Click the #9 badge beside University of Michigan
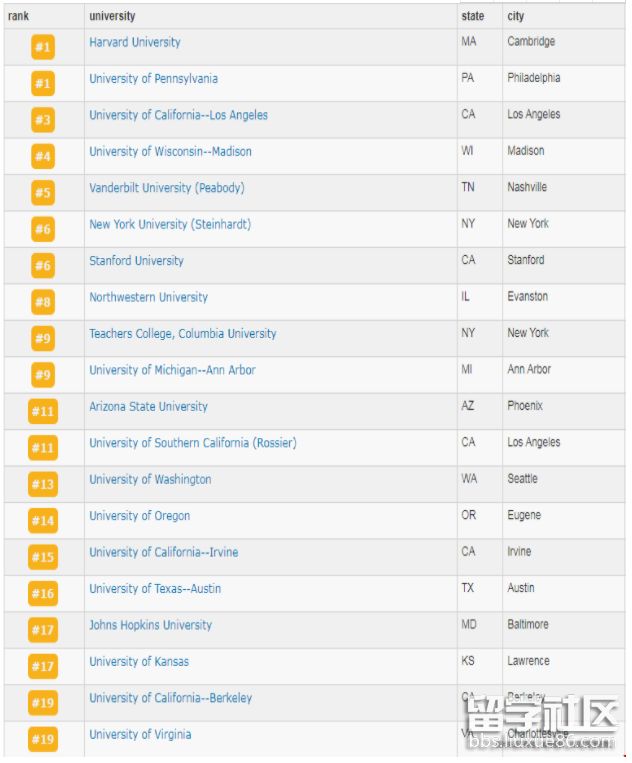Viewport: 632px width, 763px height. click(x=43, y=375)
